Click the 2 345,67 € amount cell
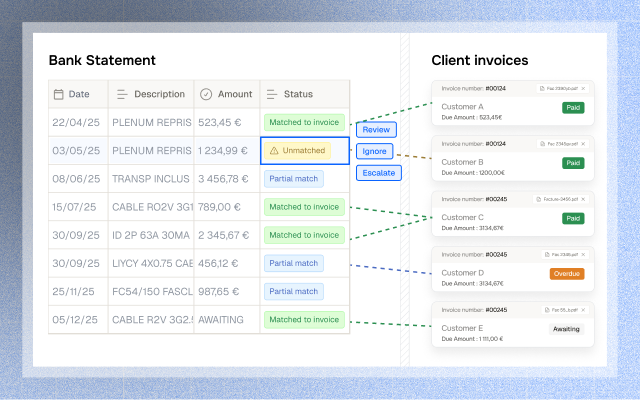This screenshot has height=400, width=640. [227, 235]
